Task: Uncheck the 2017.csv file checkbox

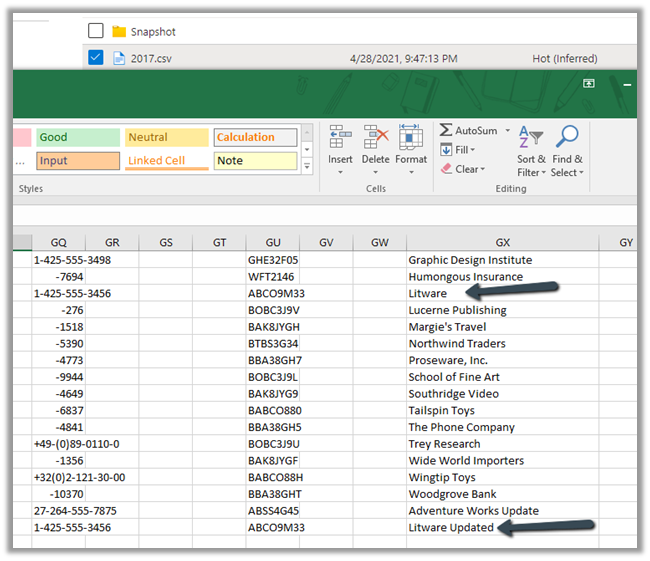Action: point(96,58)
